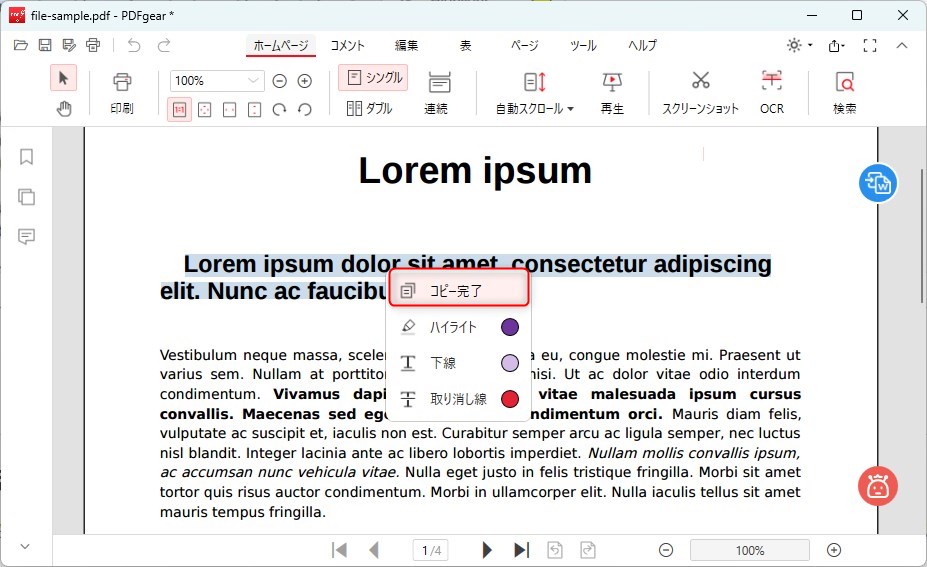Switch to the 編集 tab
The height and width of the screenshot is (567, 927).
coord(406,46)
